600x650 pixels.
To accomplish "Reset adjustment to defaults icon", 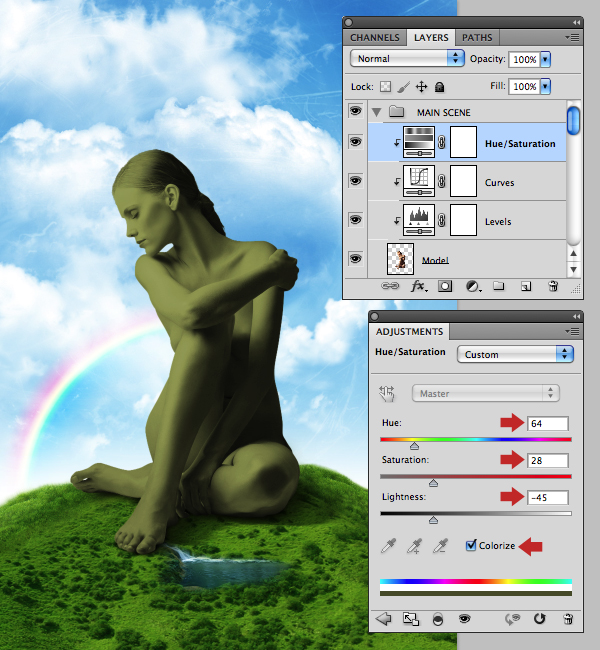I will (539, 619).
